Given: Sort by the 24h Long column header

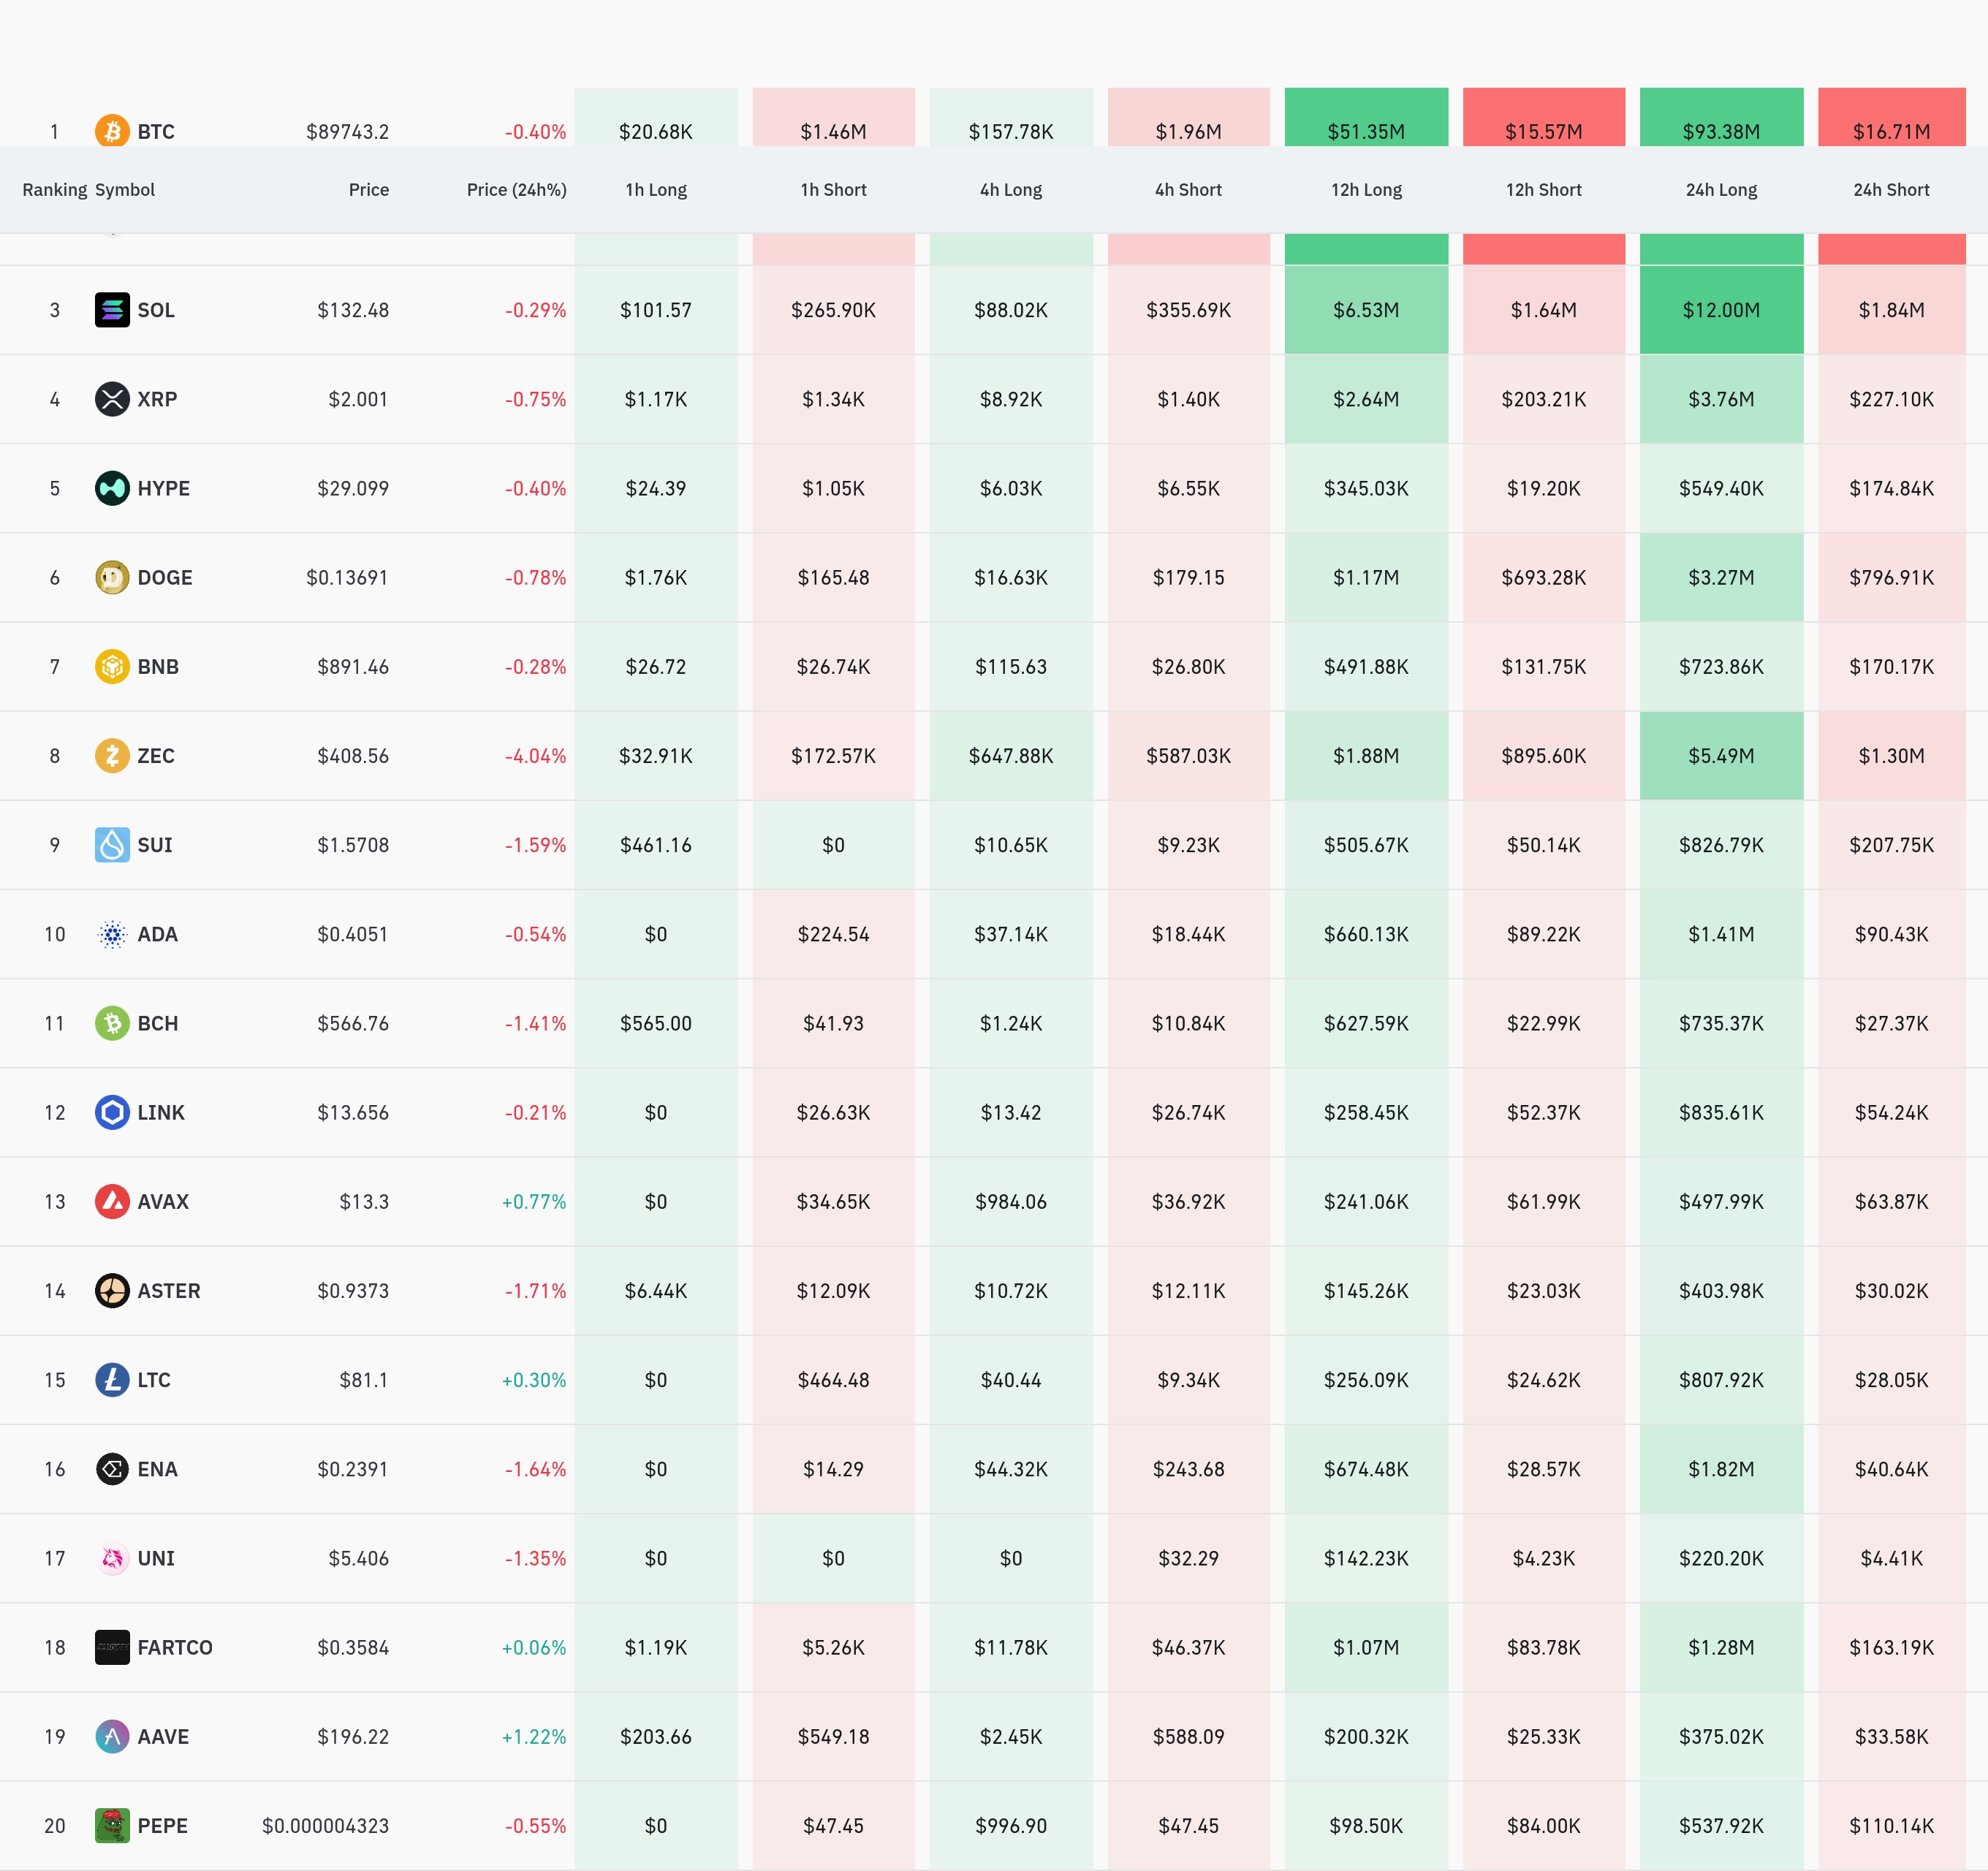Looking at the screenshot, I should point(1720,190).
